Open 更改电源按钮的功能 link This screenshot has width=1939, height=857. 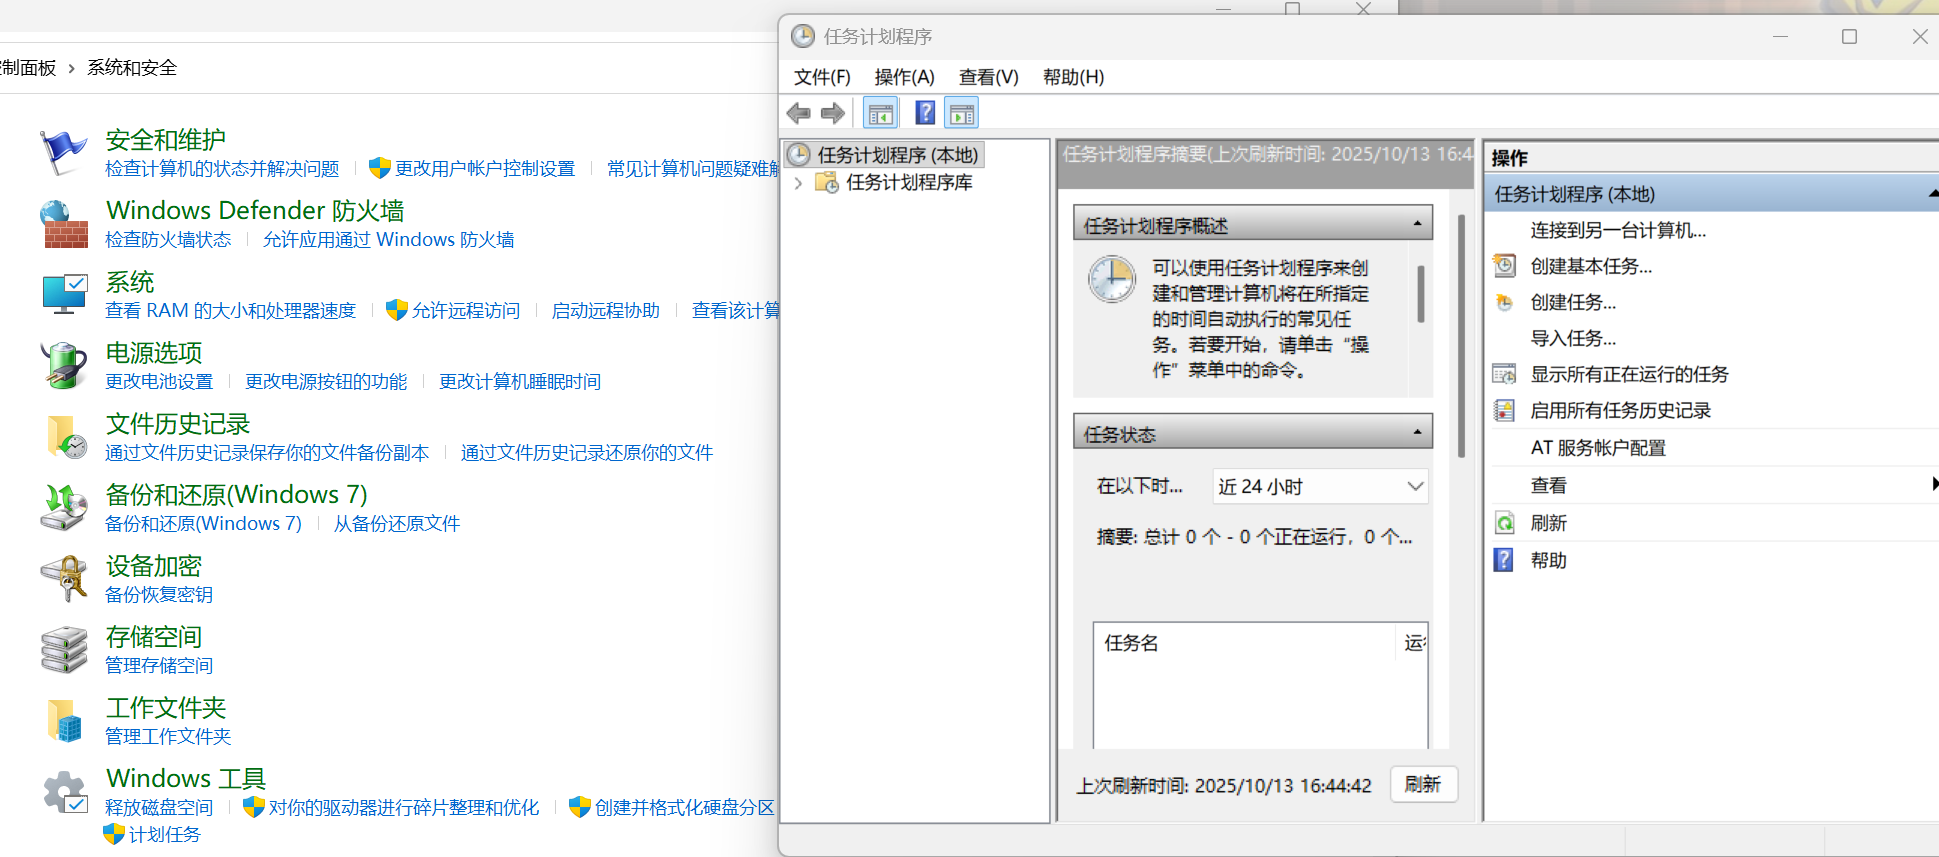[x=326, y=382]
